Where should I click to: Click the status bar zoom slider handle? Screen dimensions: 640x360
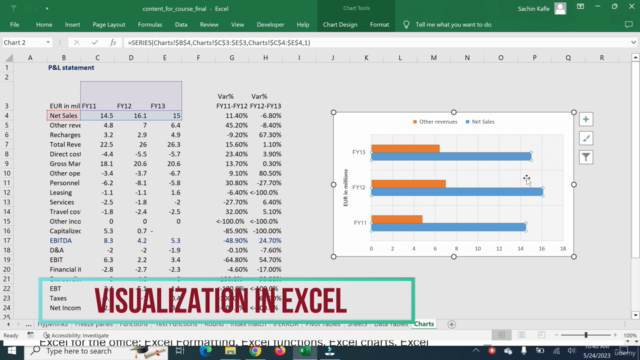[586, 335]
